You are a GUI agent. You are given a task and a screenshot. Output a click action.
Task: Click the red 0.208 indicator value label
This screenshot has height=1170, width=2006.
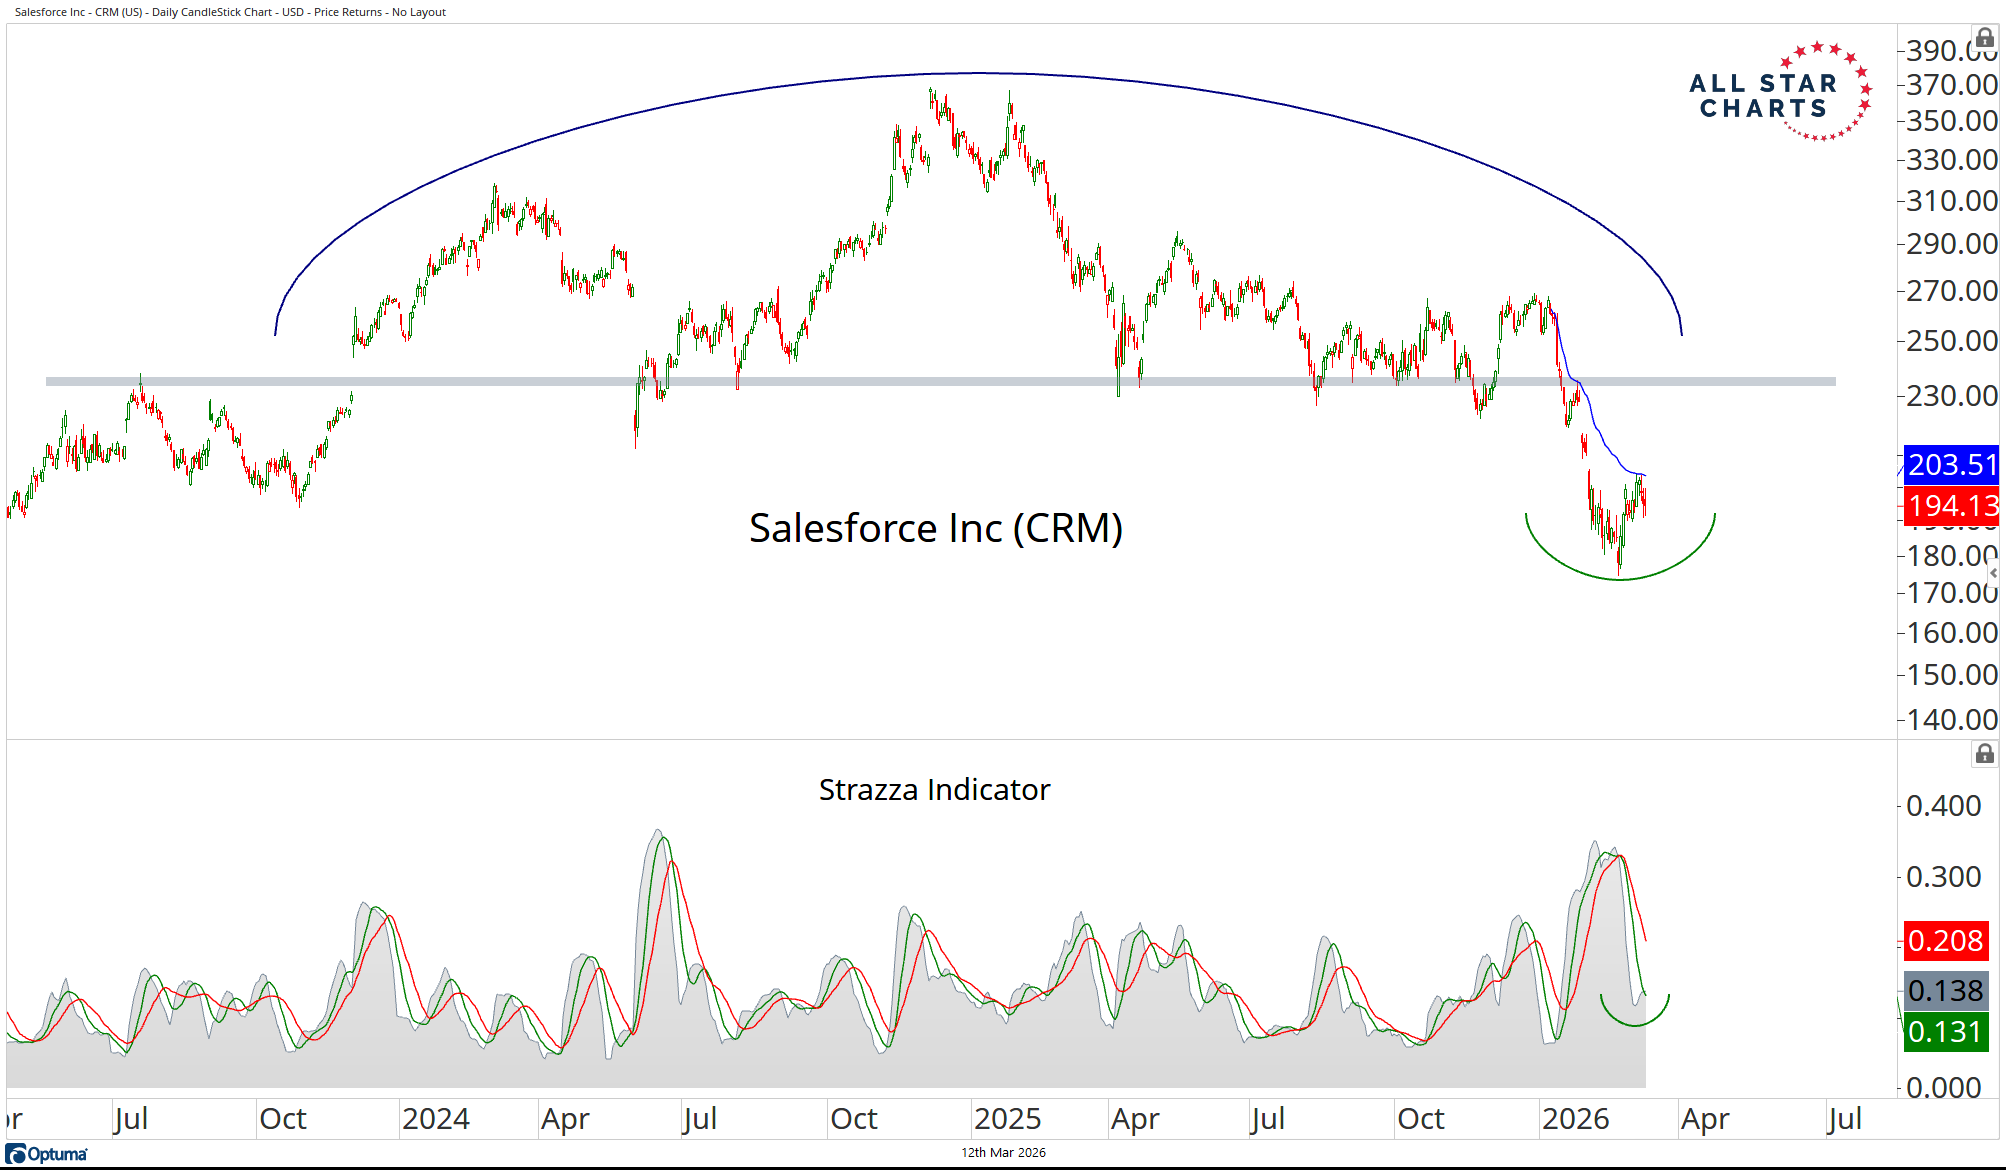pyautogui.click(x=1945, y=941)
